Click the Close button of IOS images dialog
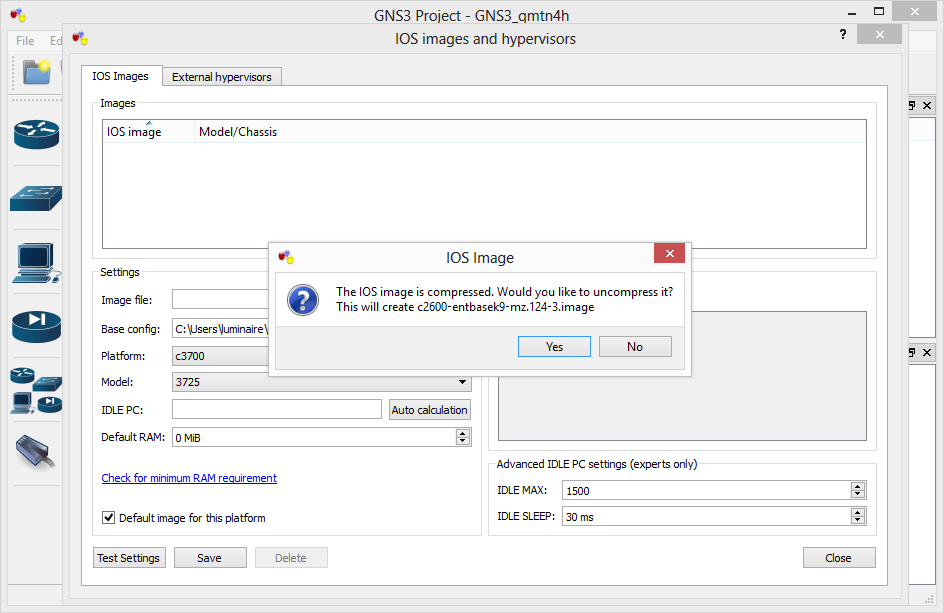This screenshot has width=944, height=613. coord(839,558)
